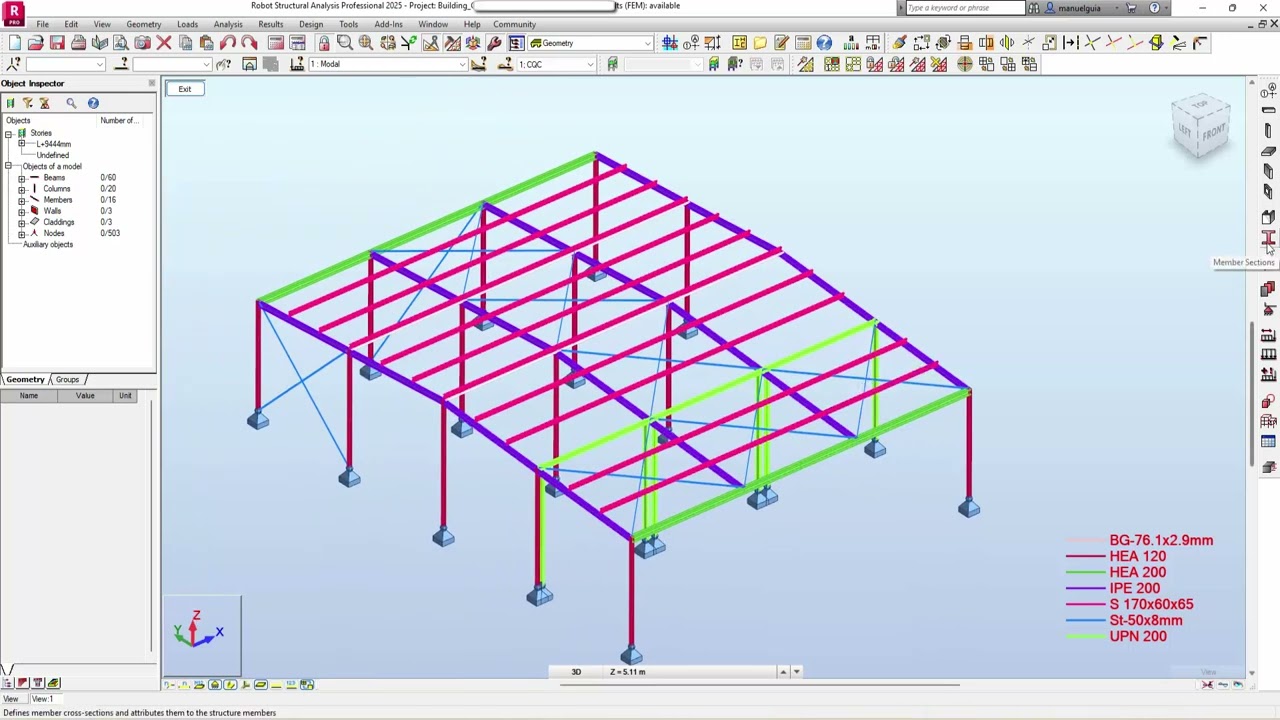Screen dimensions: 1280x720
Task: Switch to the Groups tab
Action: point(67,379)
